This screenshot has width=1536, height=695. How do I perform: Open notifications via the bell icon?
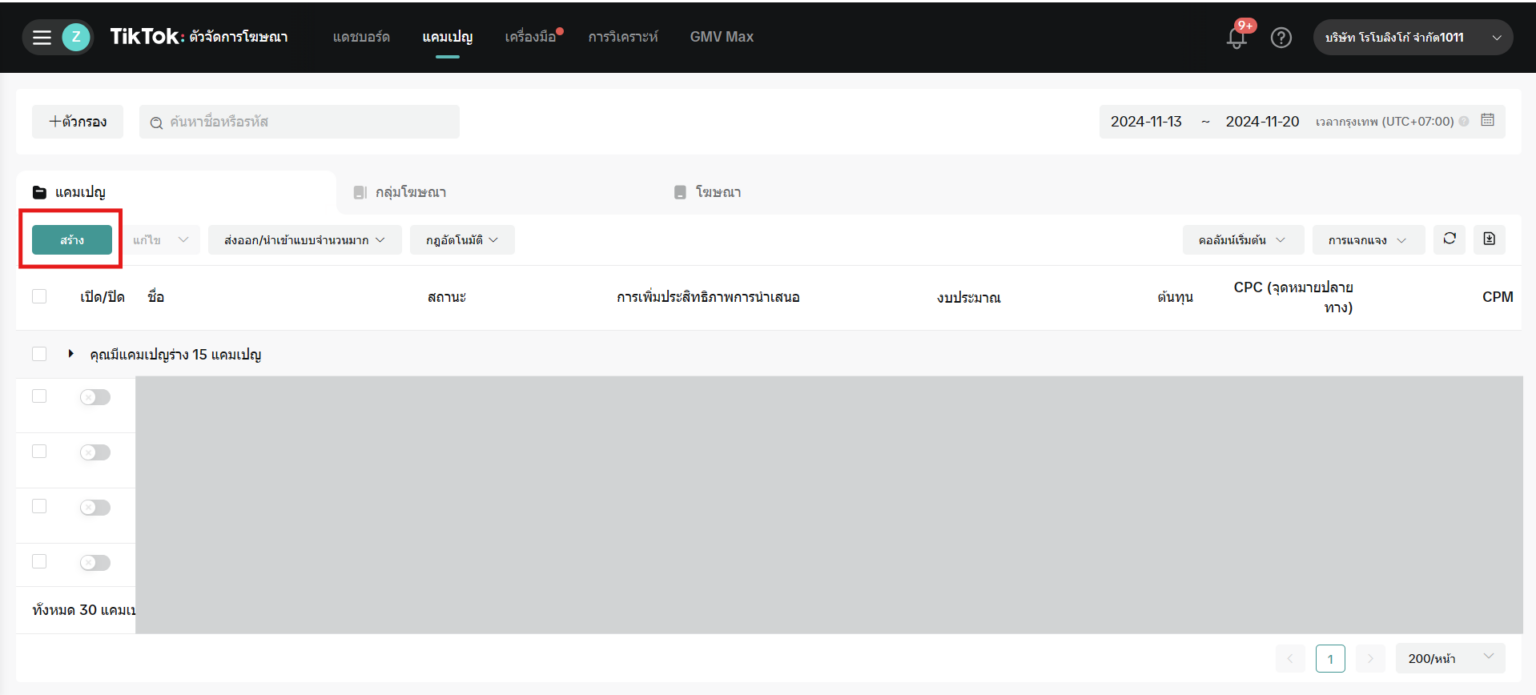1237,36
